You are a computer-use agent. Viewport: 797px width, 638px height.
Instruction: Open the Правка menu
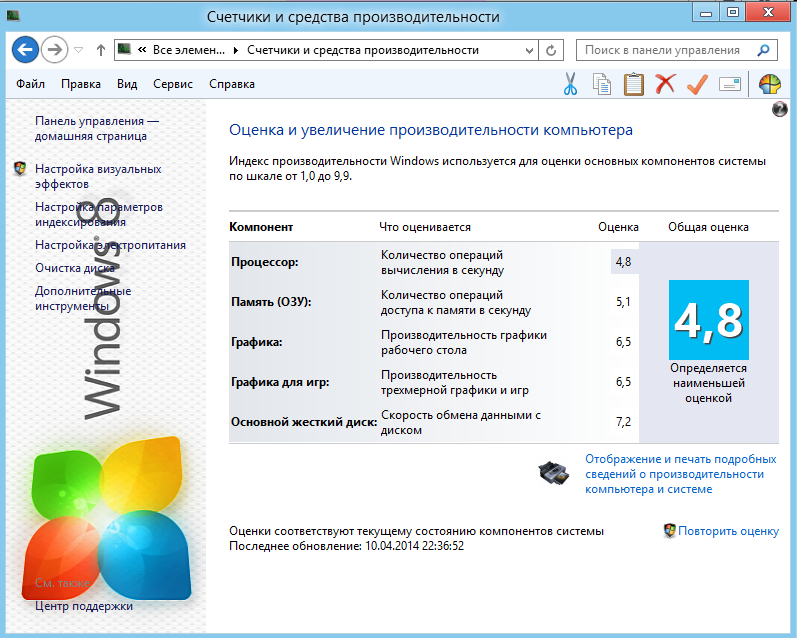click(81, 84)
